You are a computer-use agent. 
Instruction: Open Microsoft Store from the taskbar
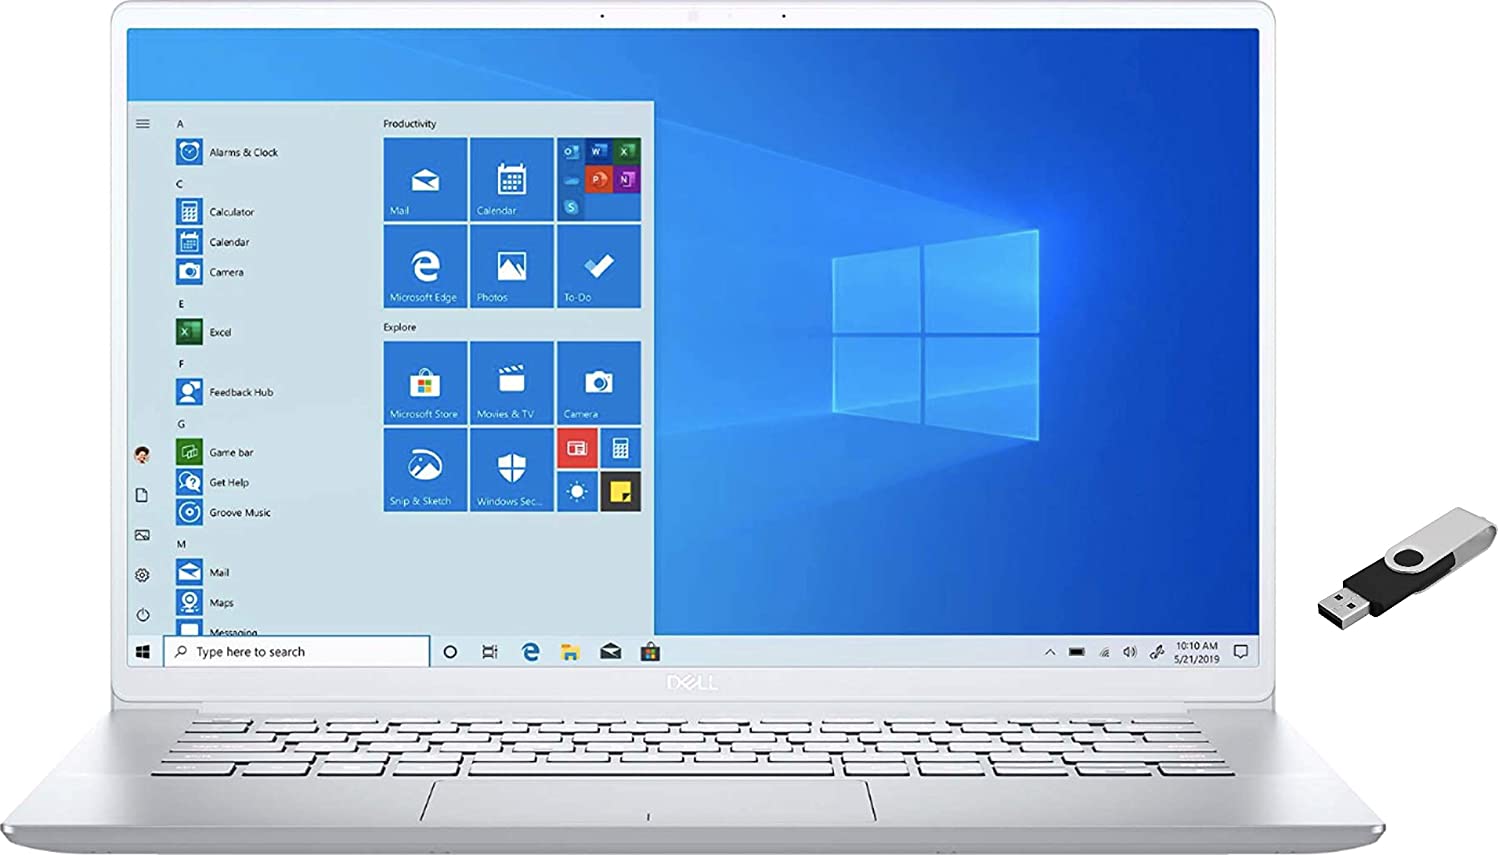coord(651,651)
